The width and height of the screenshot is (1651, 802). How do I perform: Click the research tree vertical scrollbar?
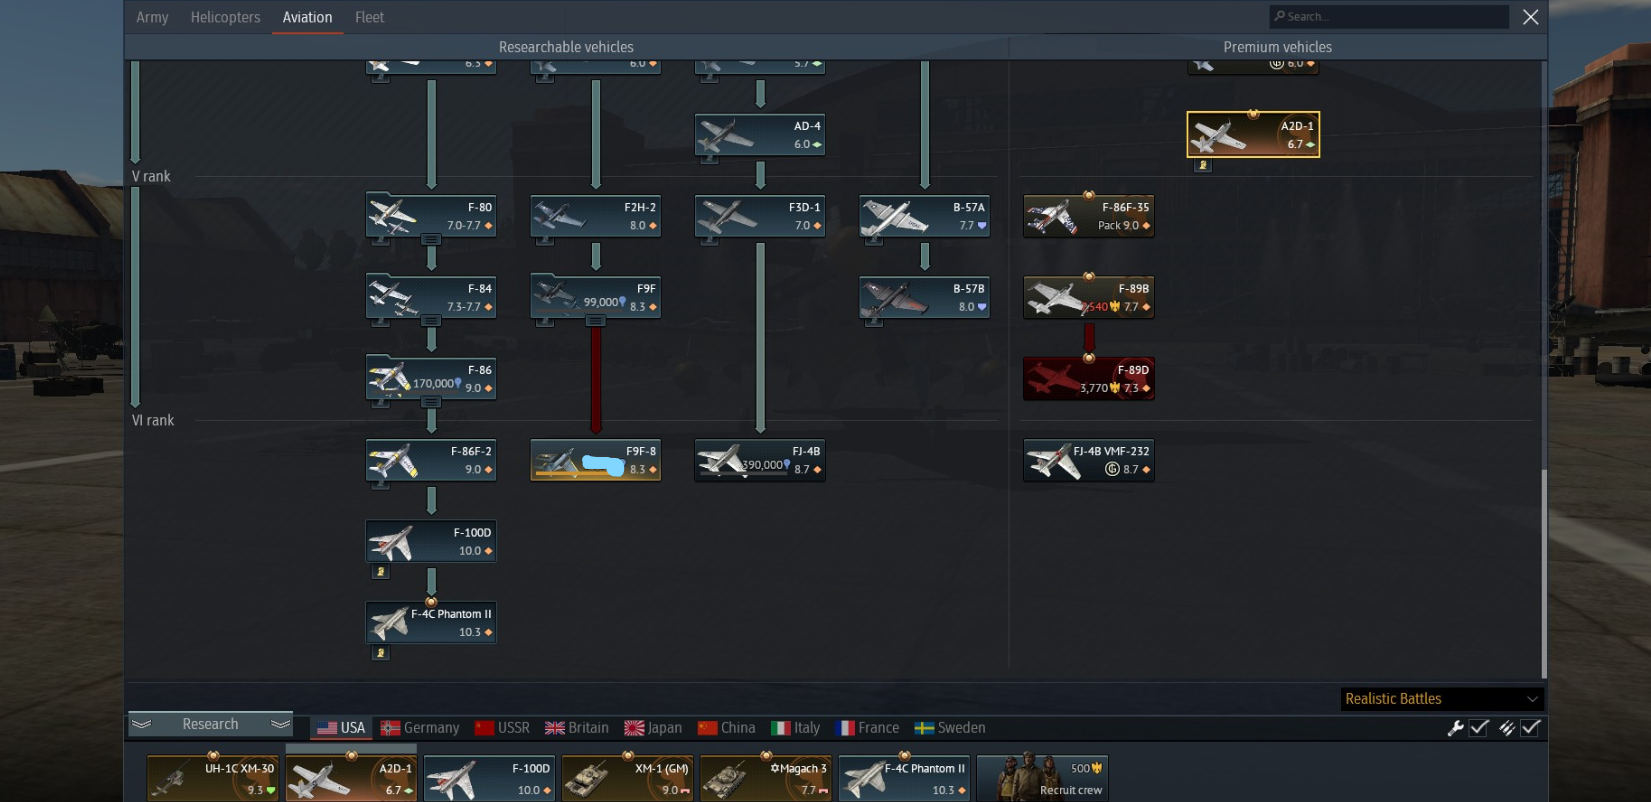(1544, 573)
